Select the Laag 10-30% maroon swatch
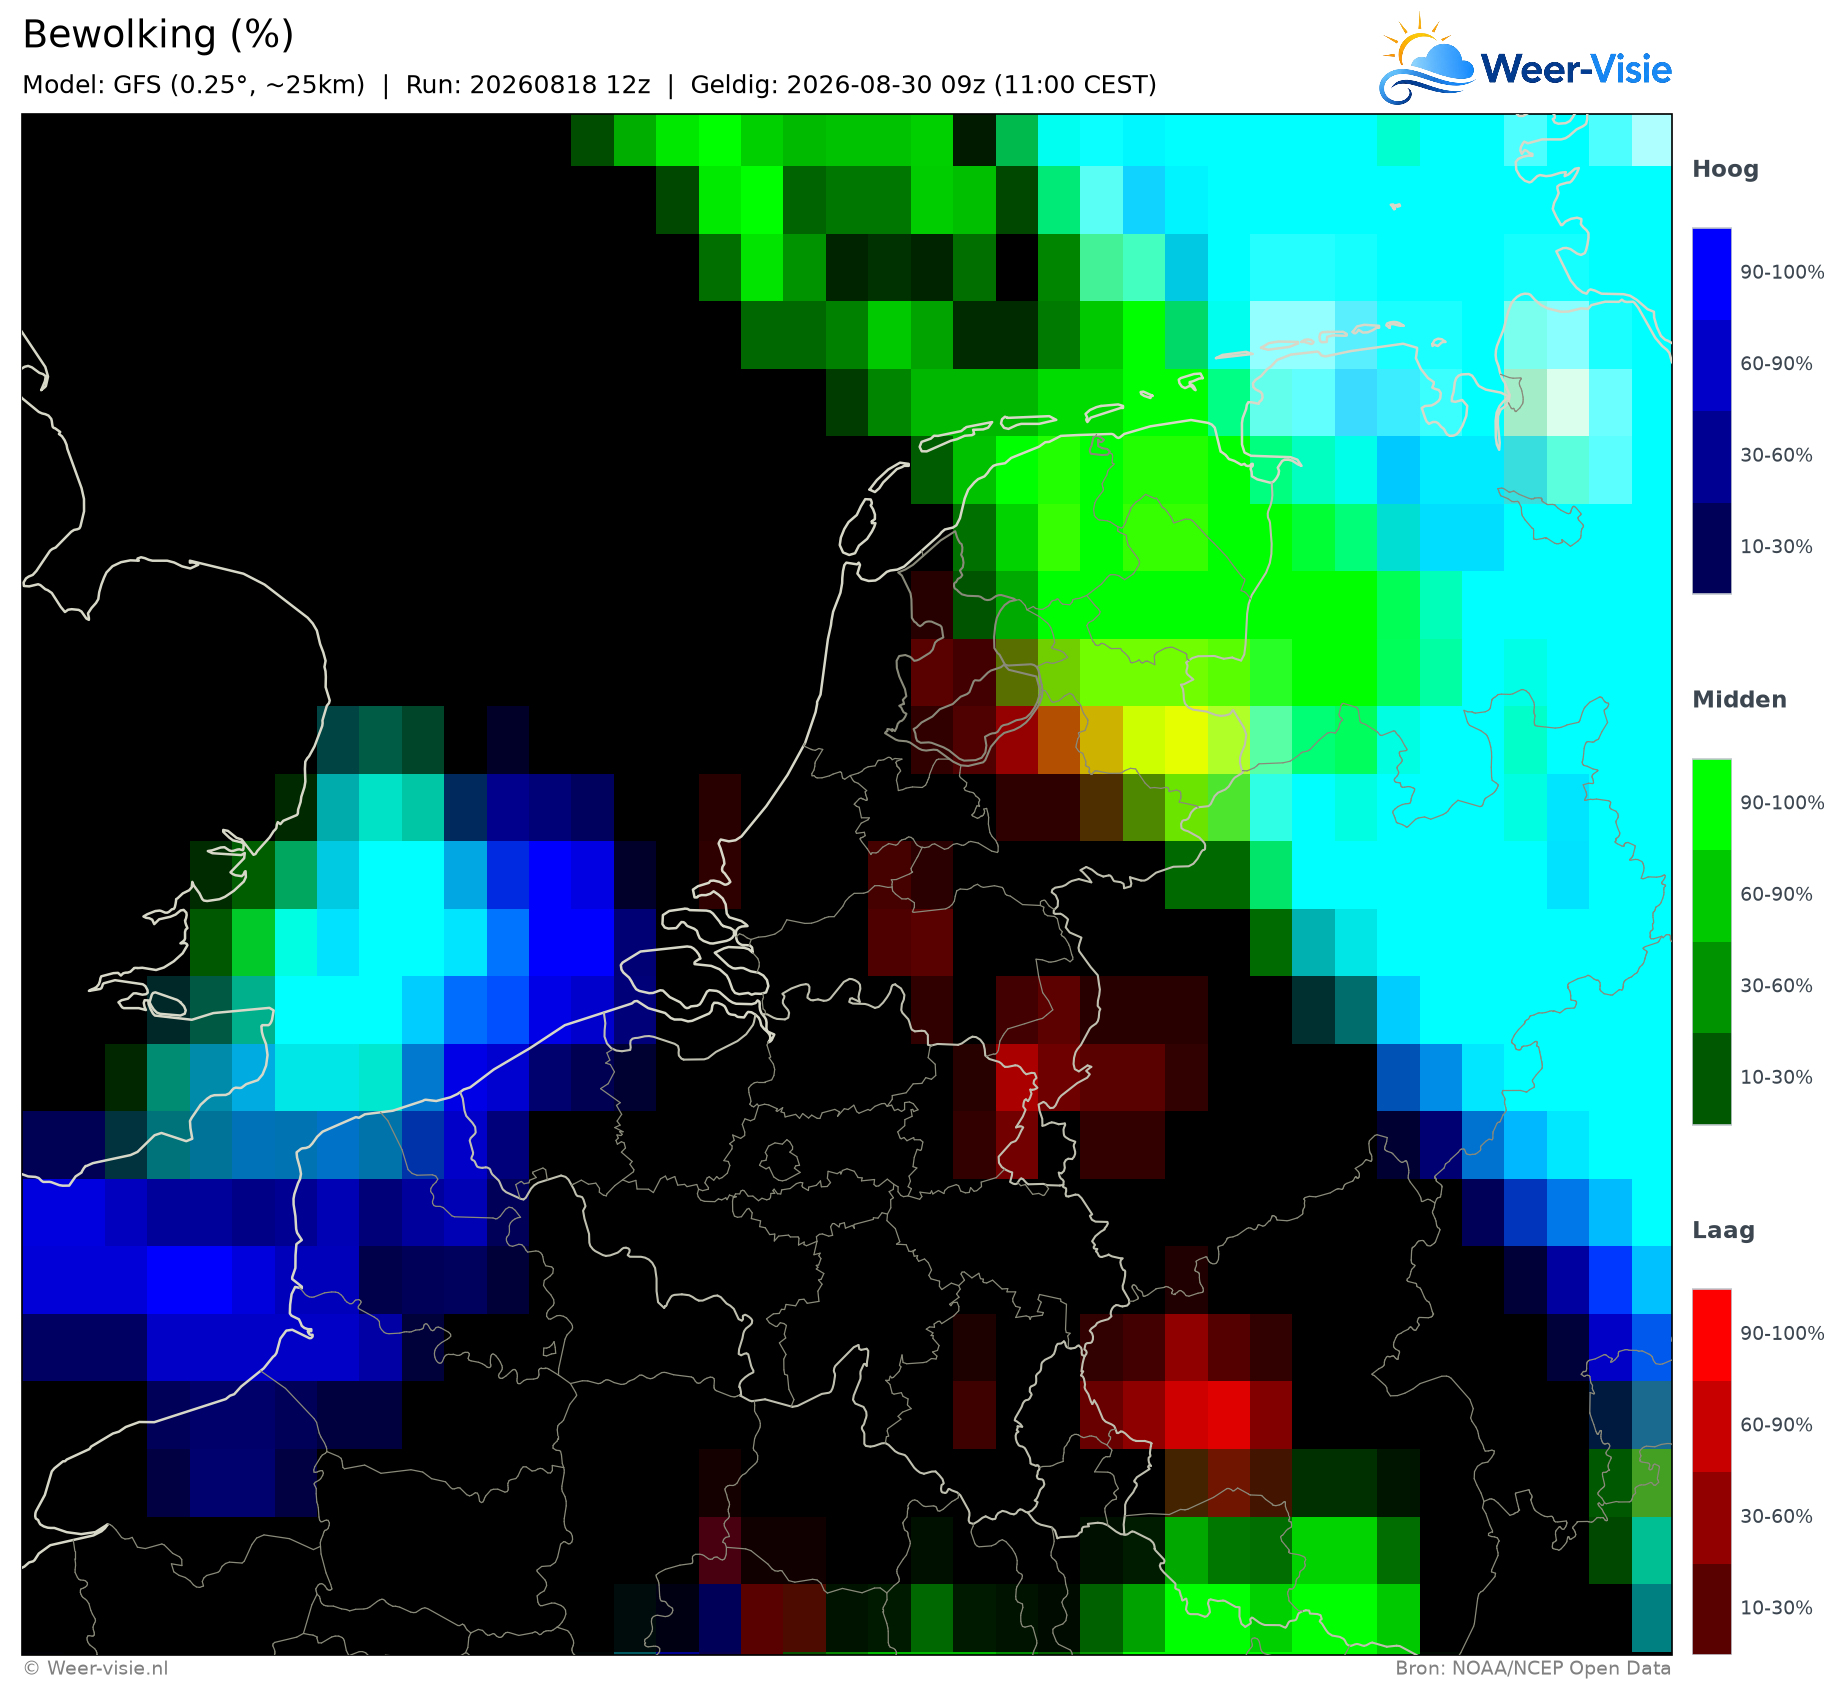 (x=1711, y=1610)
